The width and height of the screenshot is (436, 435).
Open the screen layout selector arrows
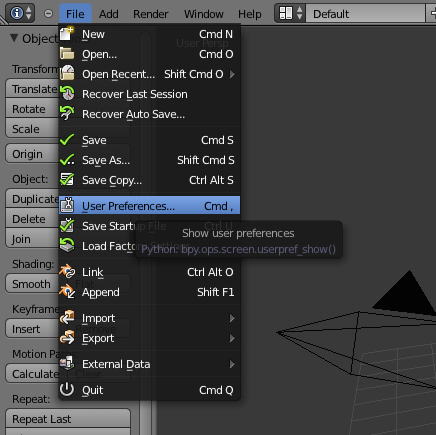pos(300,13)
